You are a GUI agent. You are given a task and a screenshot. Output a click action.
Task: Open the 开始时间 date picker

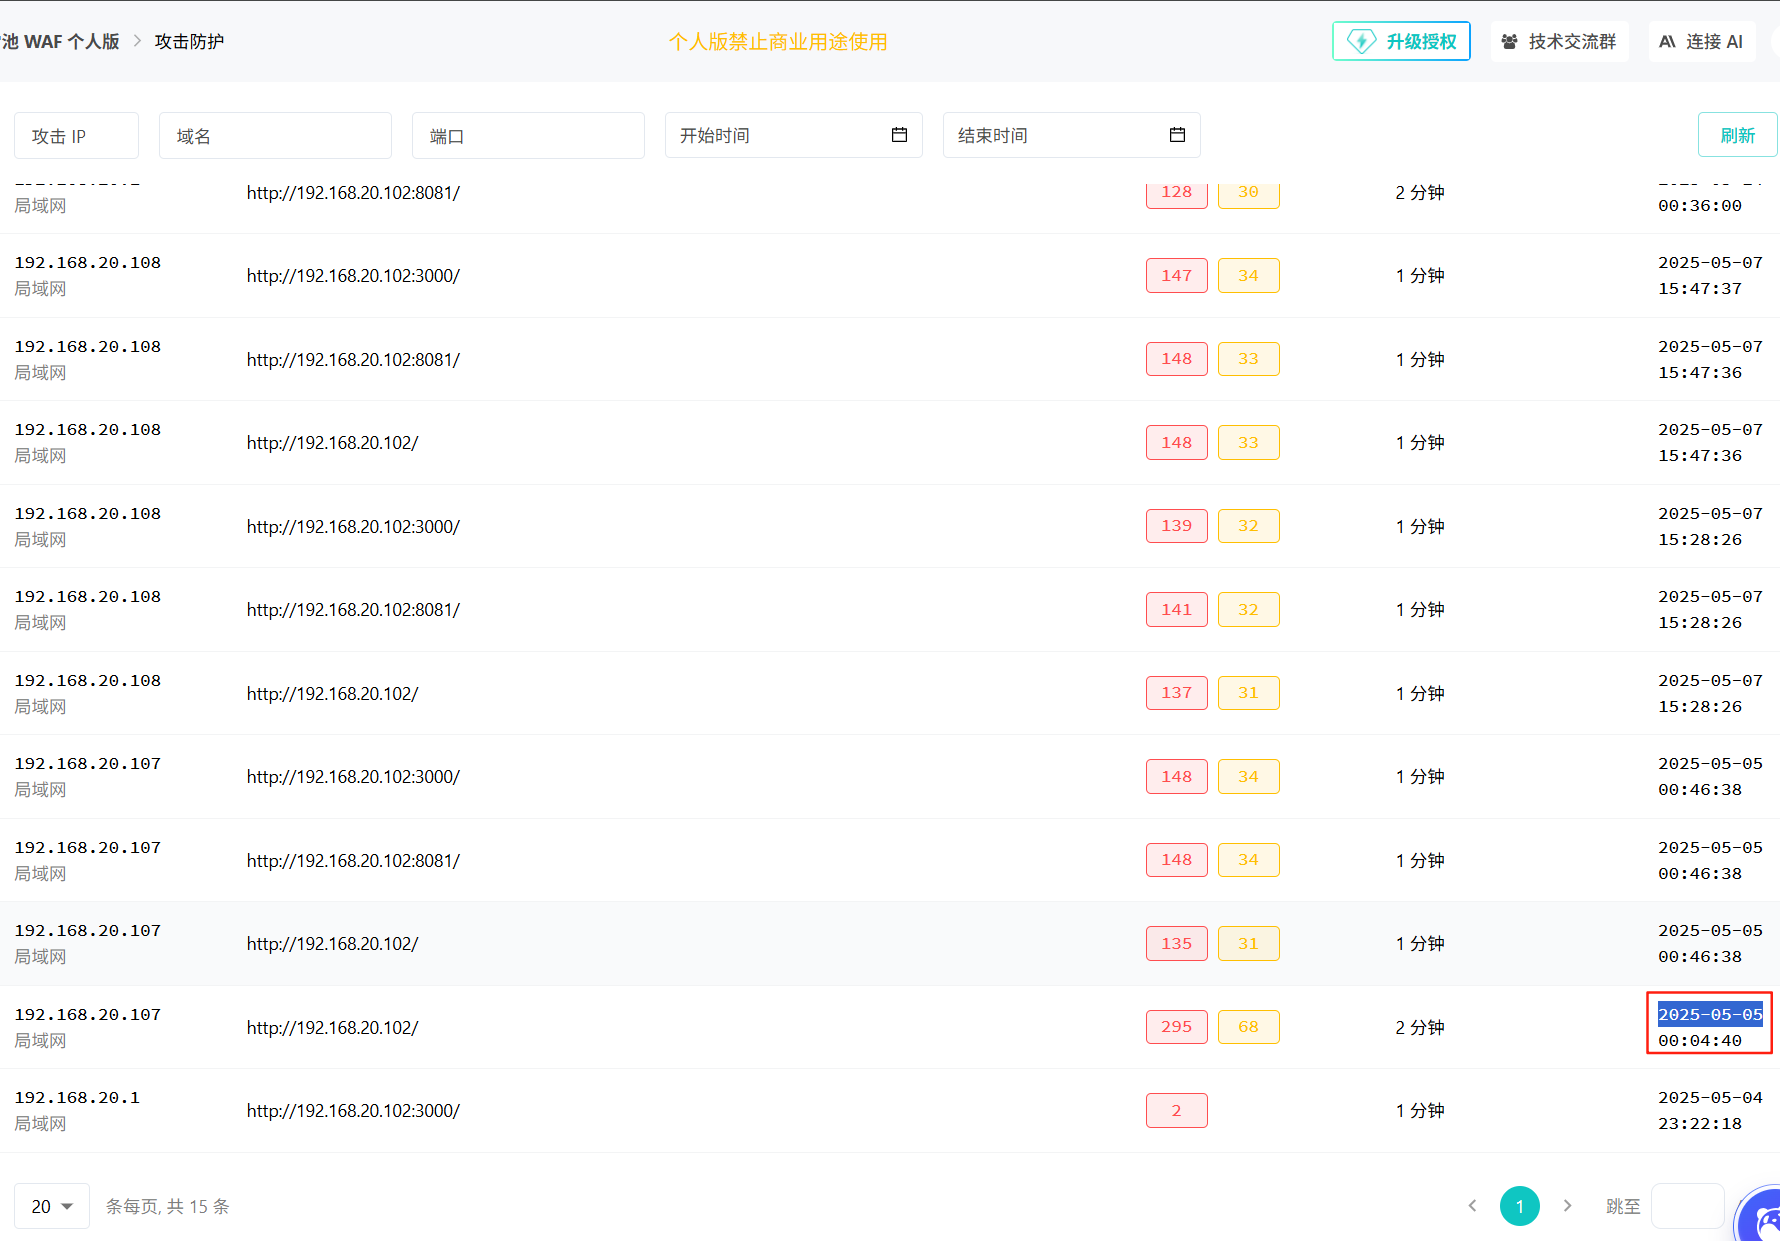793,135
